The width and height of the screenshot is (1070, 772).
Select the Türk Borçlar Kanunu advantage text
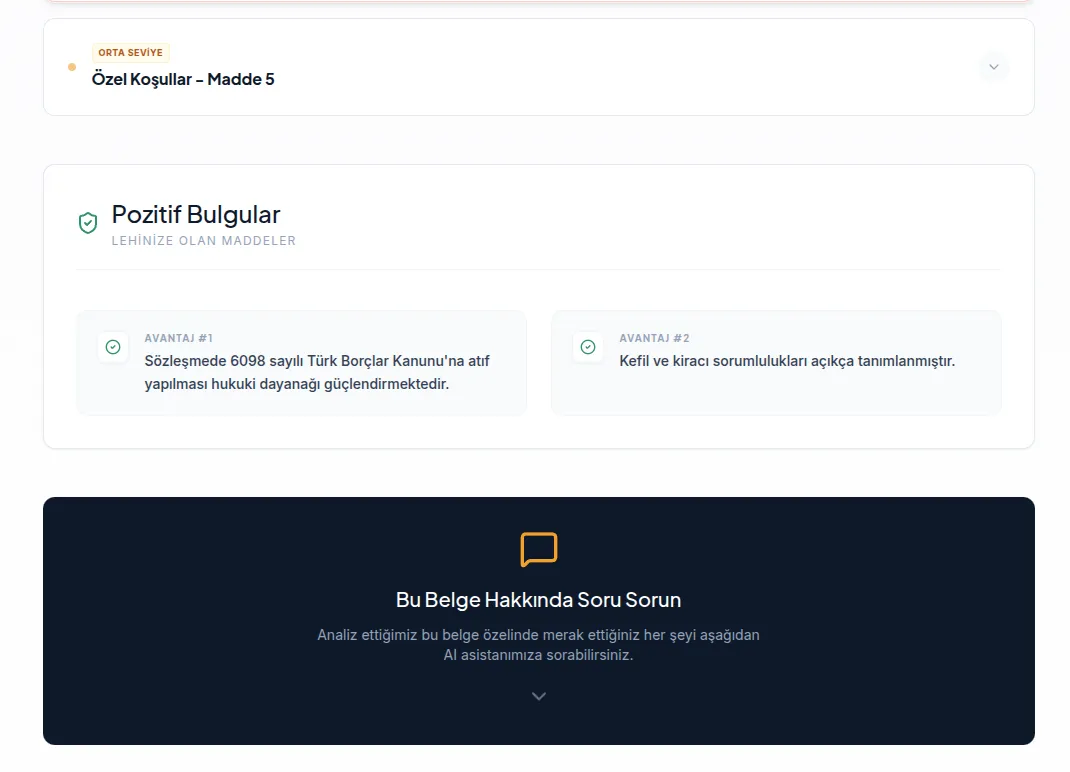click(x=316, y=372)
